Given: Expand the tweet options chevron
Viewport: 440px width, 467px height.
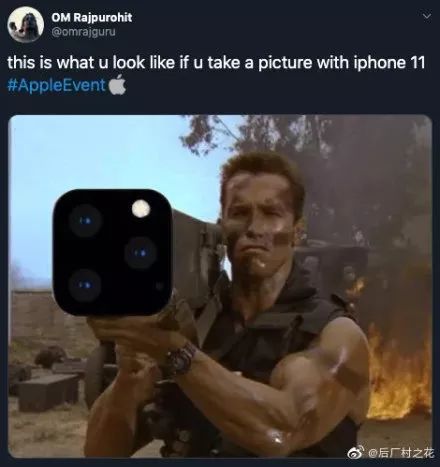Looking at the screenshot, I should pos(427,16).
